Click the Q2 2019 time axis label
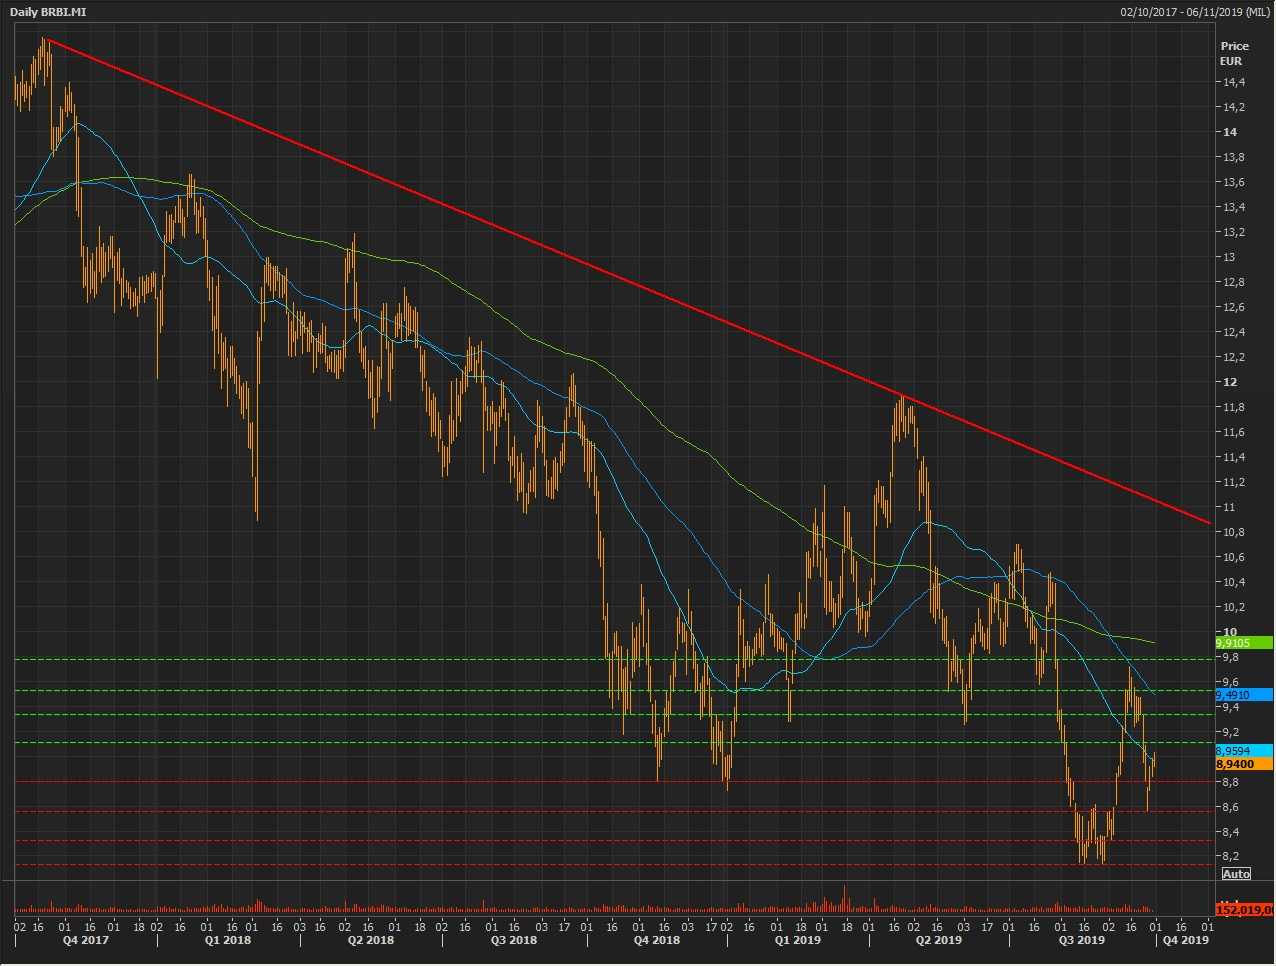Viewport: 1276px width, 966px height. click(939, 940)
